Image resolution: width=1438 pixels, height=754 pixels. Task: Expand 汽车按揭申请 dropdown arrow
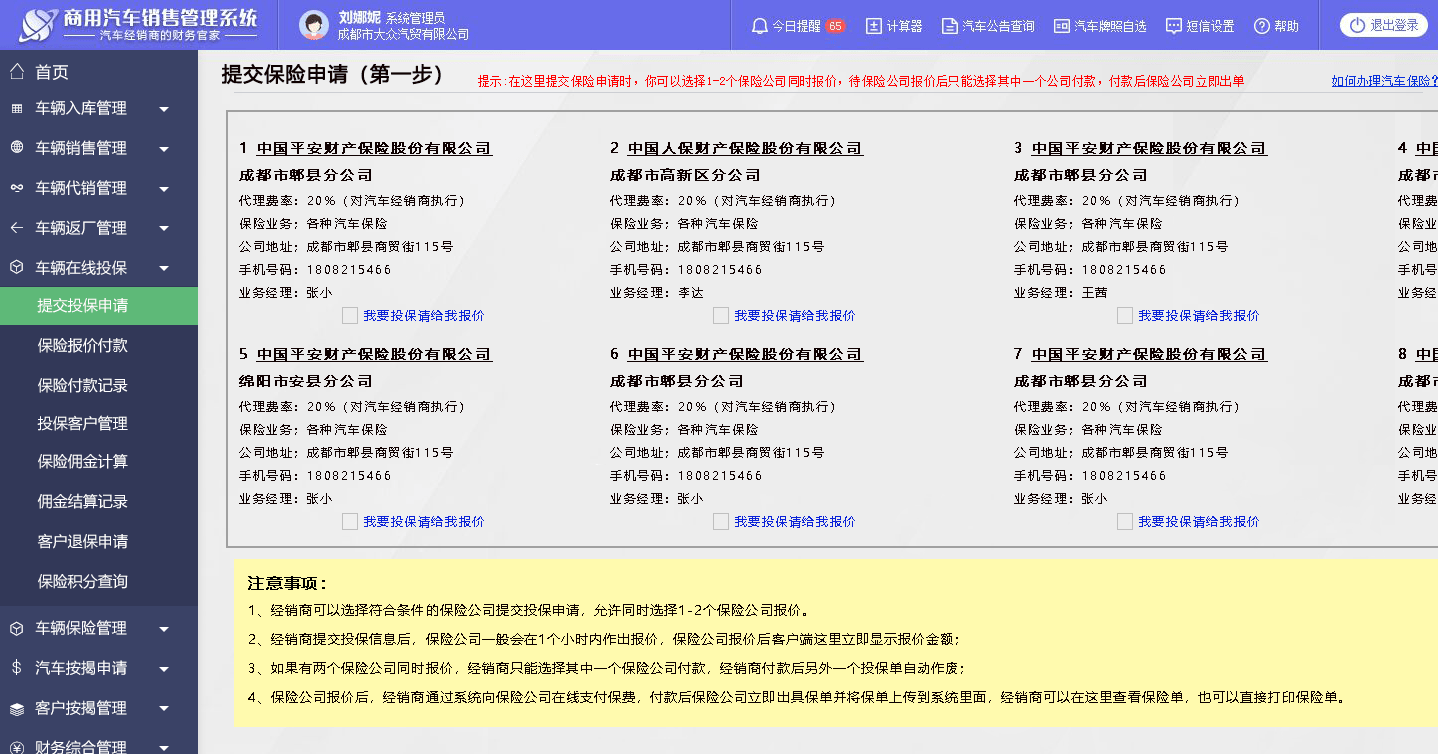164,669
